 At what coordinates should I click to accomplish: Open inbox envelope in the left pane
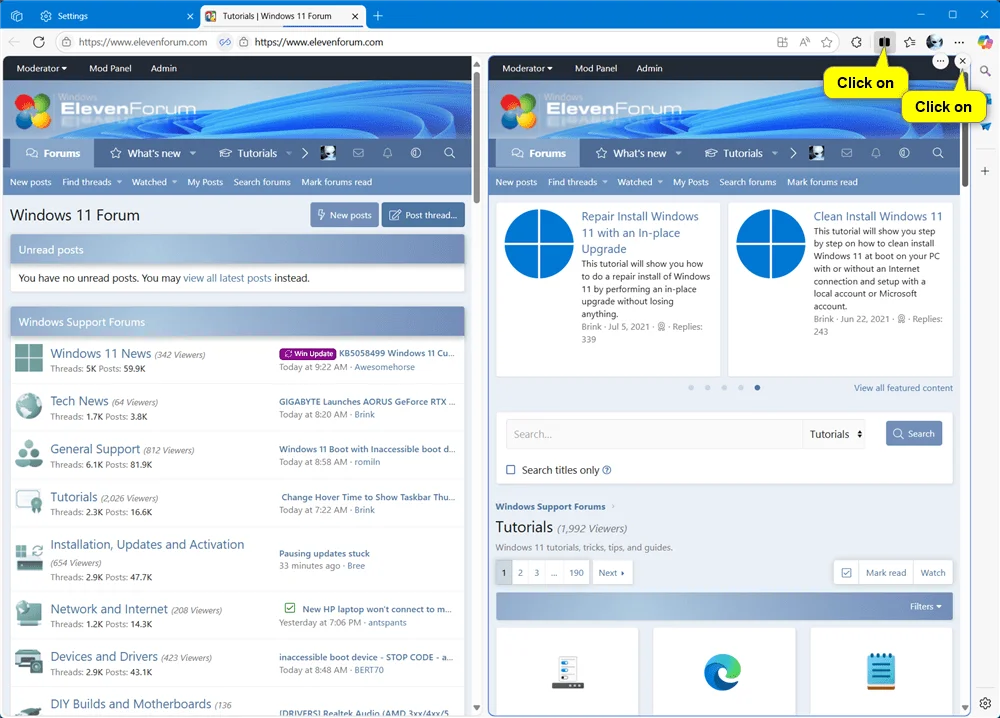coord(358,153)
